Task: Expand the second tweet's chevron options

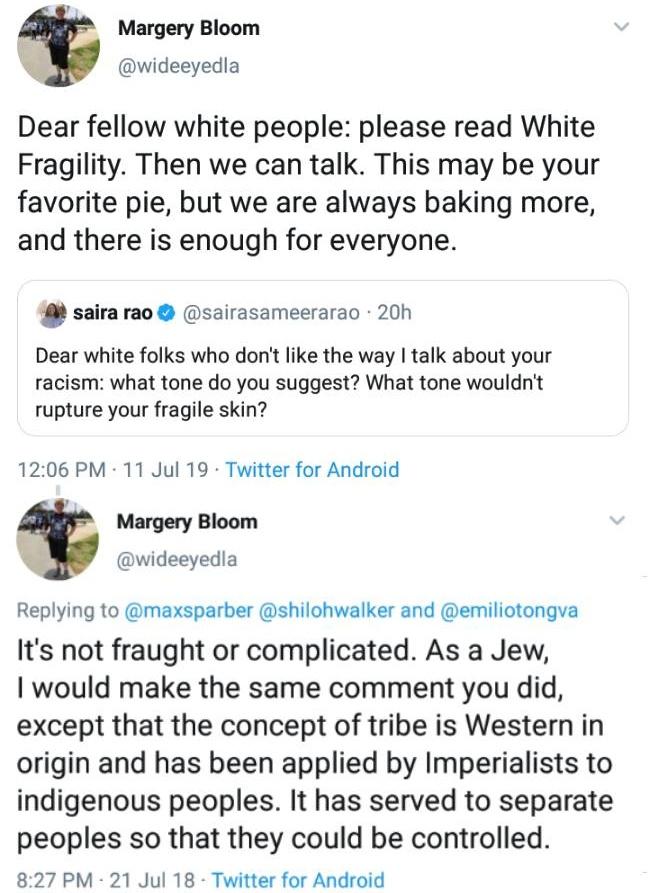Action: click(x=618, y=521)
